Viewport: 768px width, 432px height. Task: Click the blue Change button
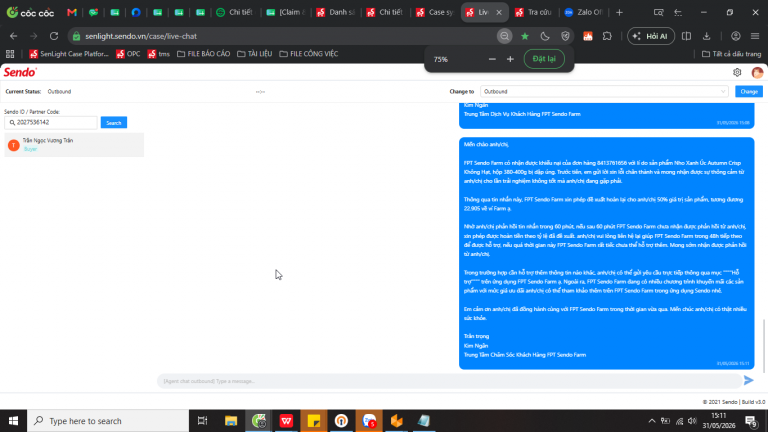(x=749, y=92)
